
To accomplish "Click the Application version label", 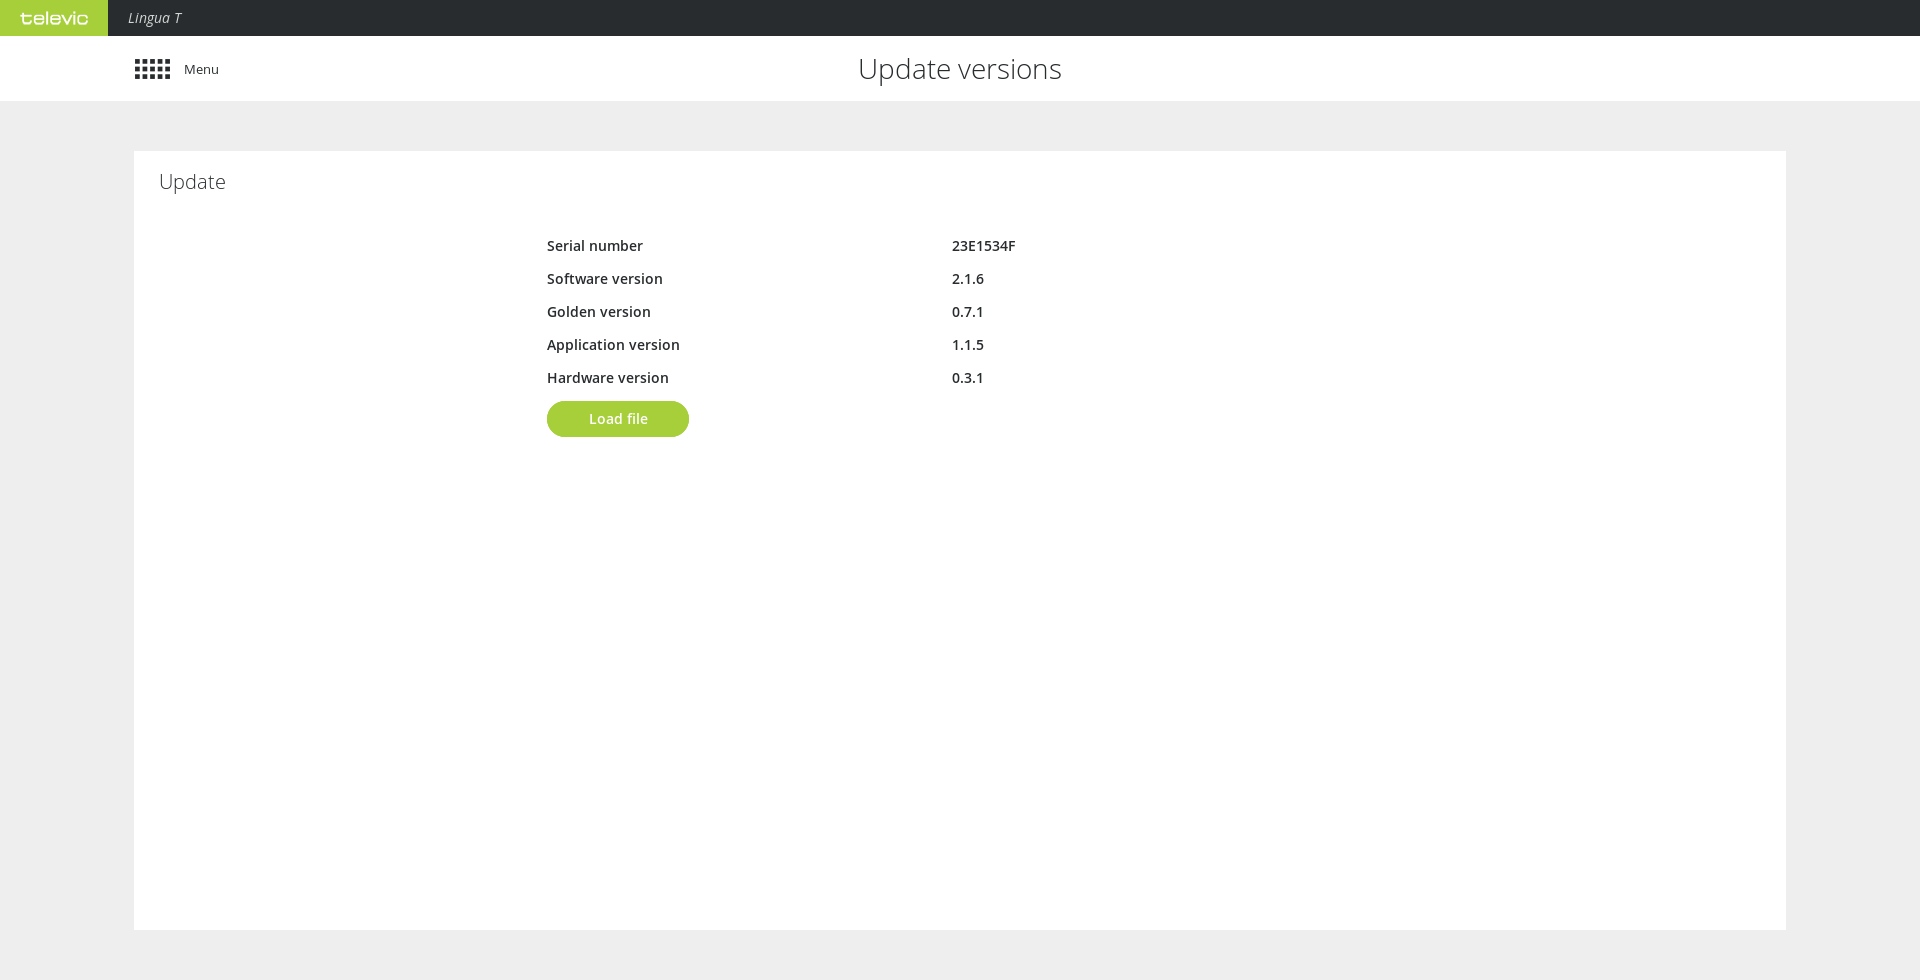I will 613,345.
